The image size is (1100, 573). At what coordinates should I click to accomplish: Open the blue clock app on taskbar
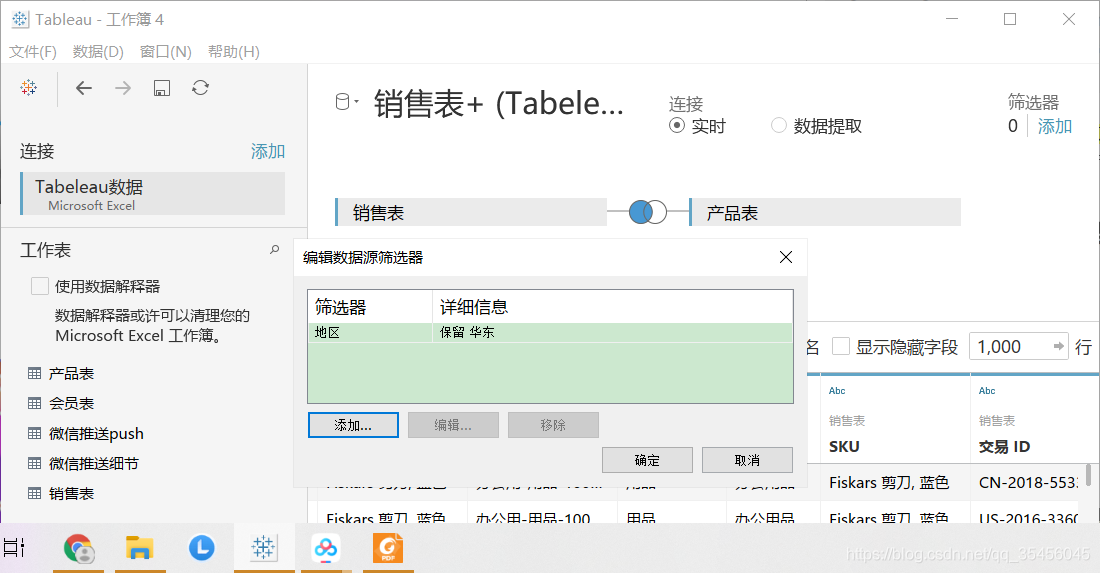202,548
